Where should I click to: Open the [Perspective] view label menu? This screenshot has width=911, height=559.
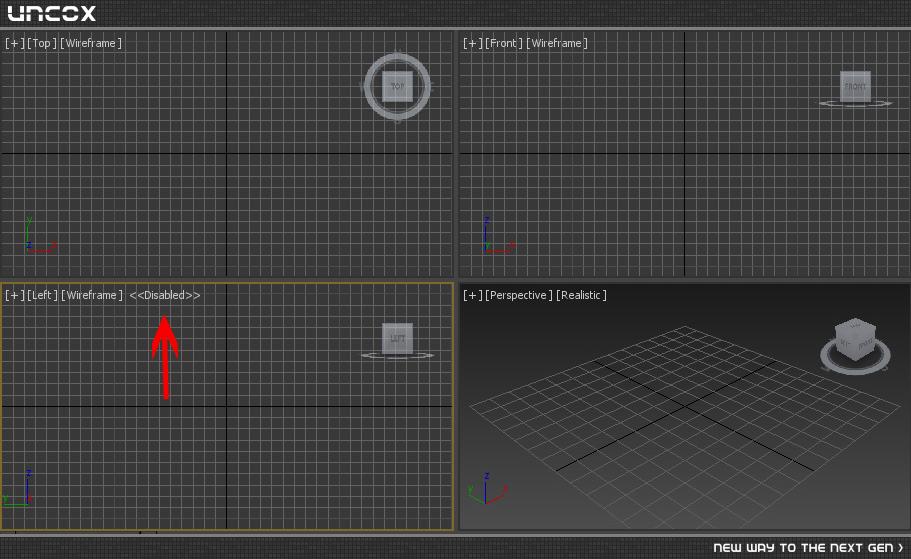tap(519, 295)
